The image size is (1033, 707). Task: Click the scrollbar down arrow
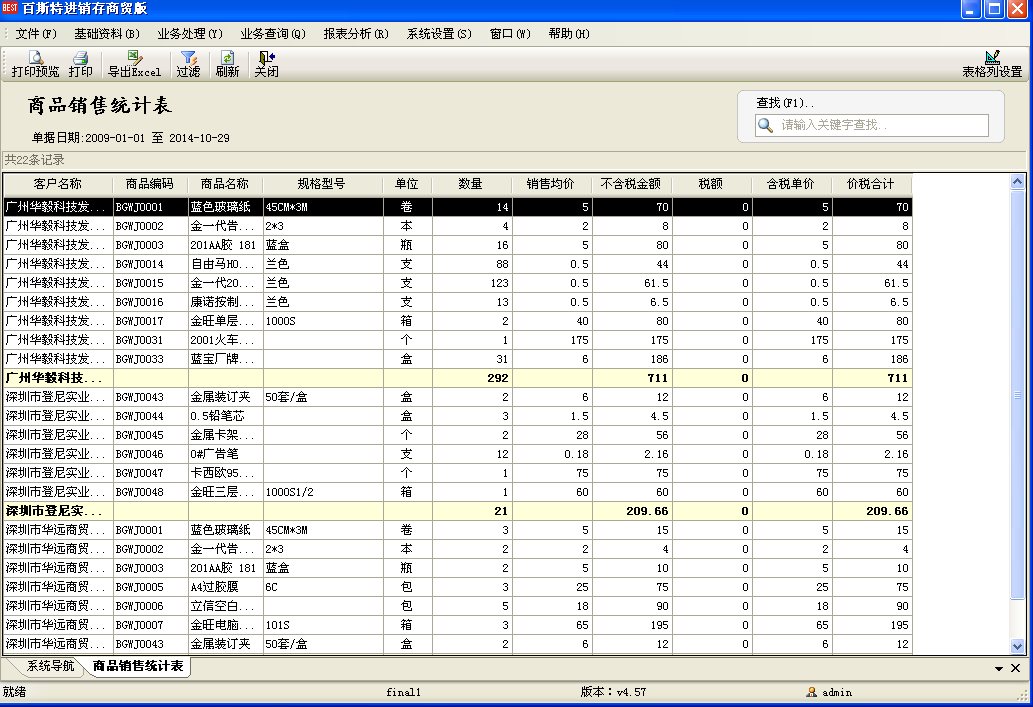1018,646
